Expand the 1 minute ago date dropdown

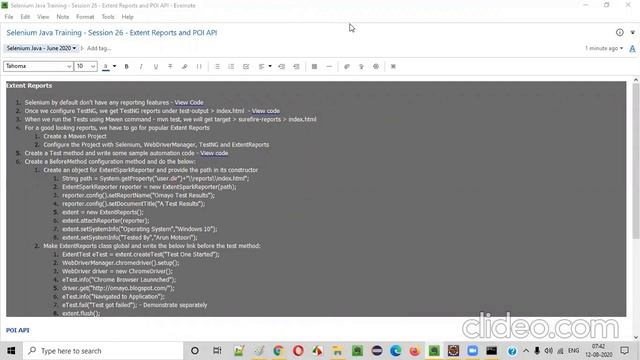tap(604, 48)
